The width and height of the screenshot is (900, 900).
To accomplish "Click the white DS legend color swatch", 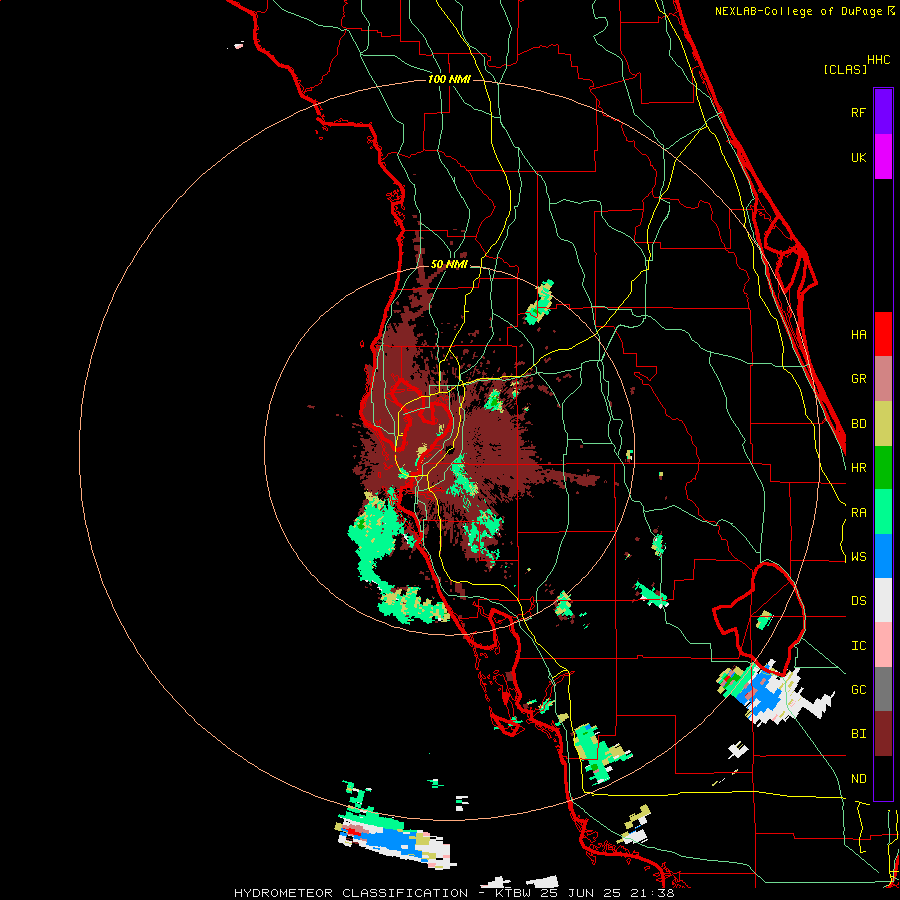I will pos(883,601).
